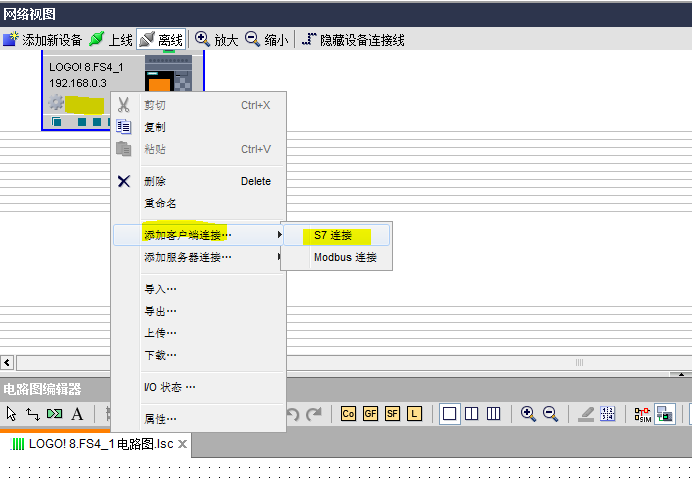This screenshot has height=484, width=692.
Task: Choose Rename (重命名) in context menu
Action: tap(198, 203)
